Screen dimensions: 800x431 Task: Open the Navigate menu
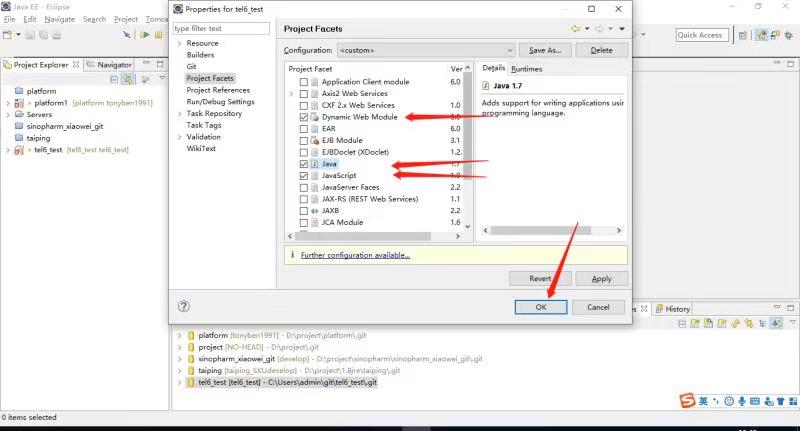(x=60, y=19)
